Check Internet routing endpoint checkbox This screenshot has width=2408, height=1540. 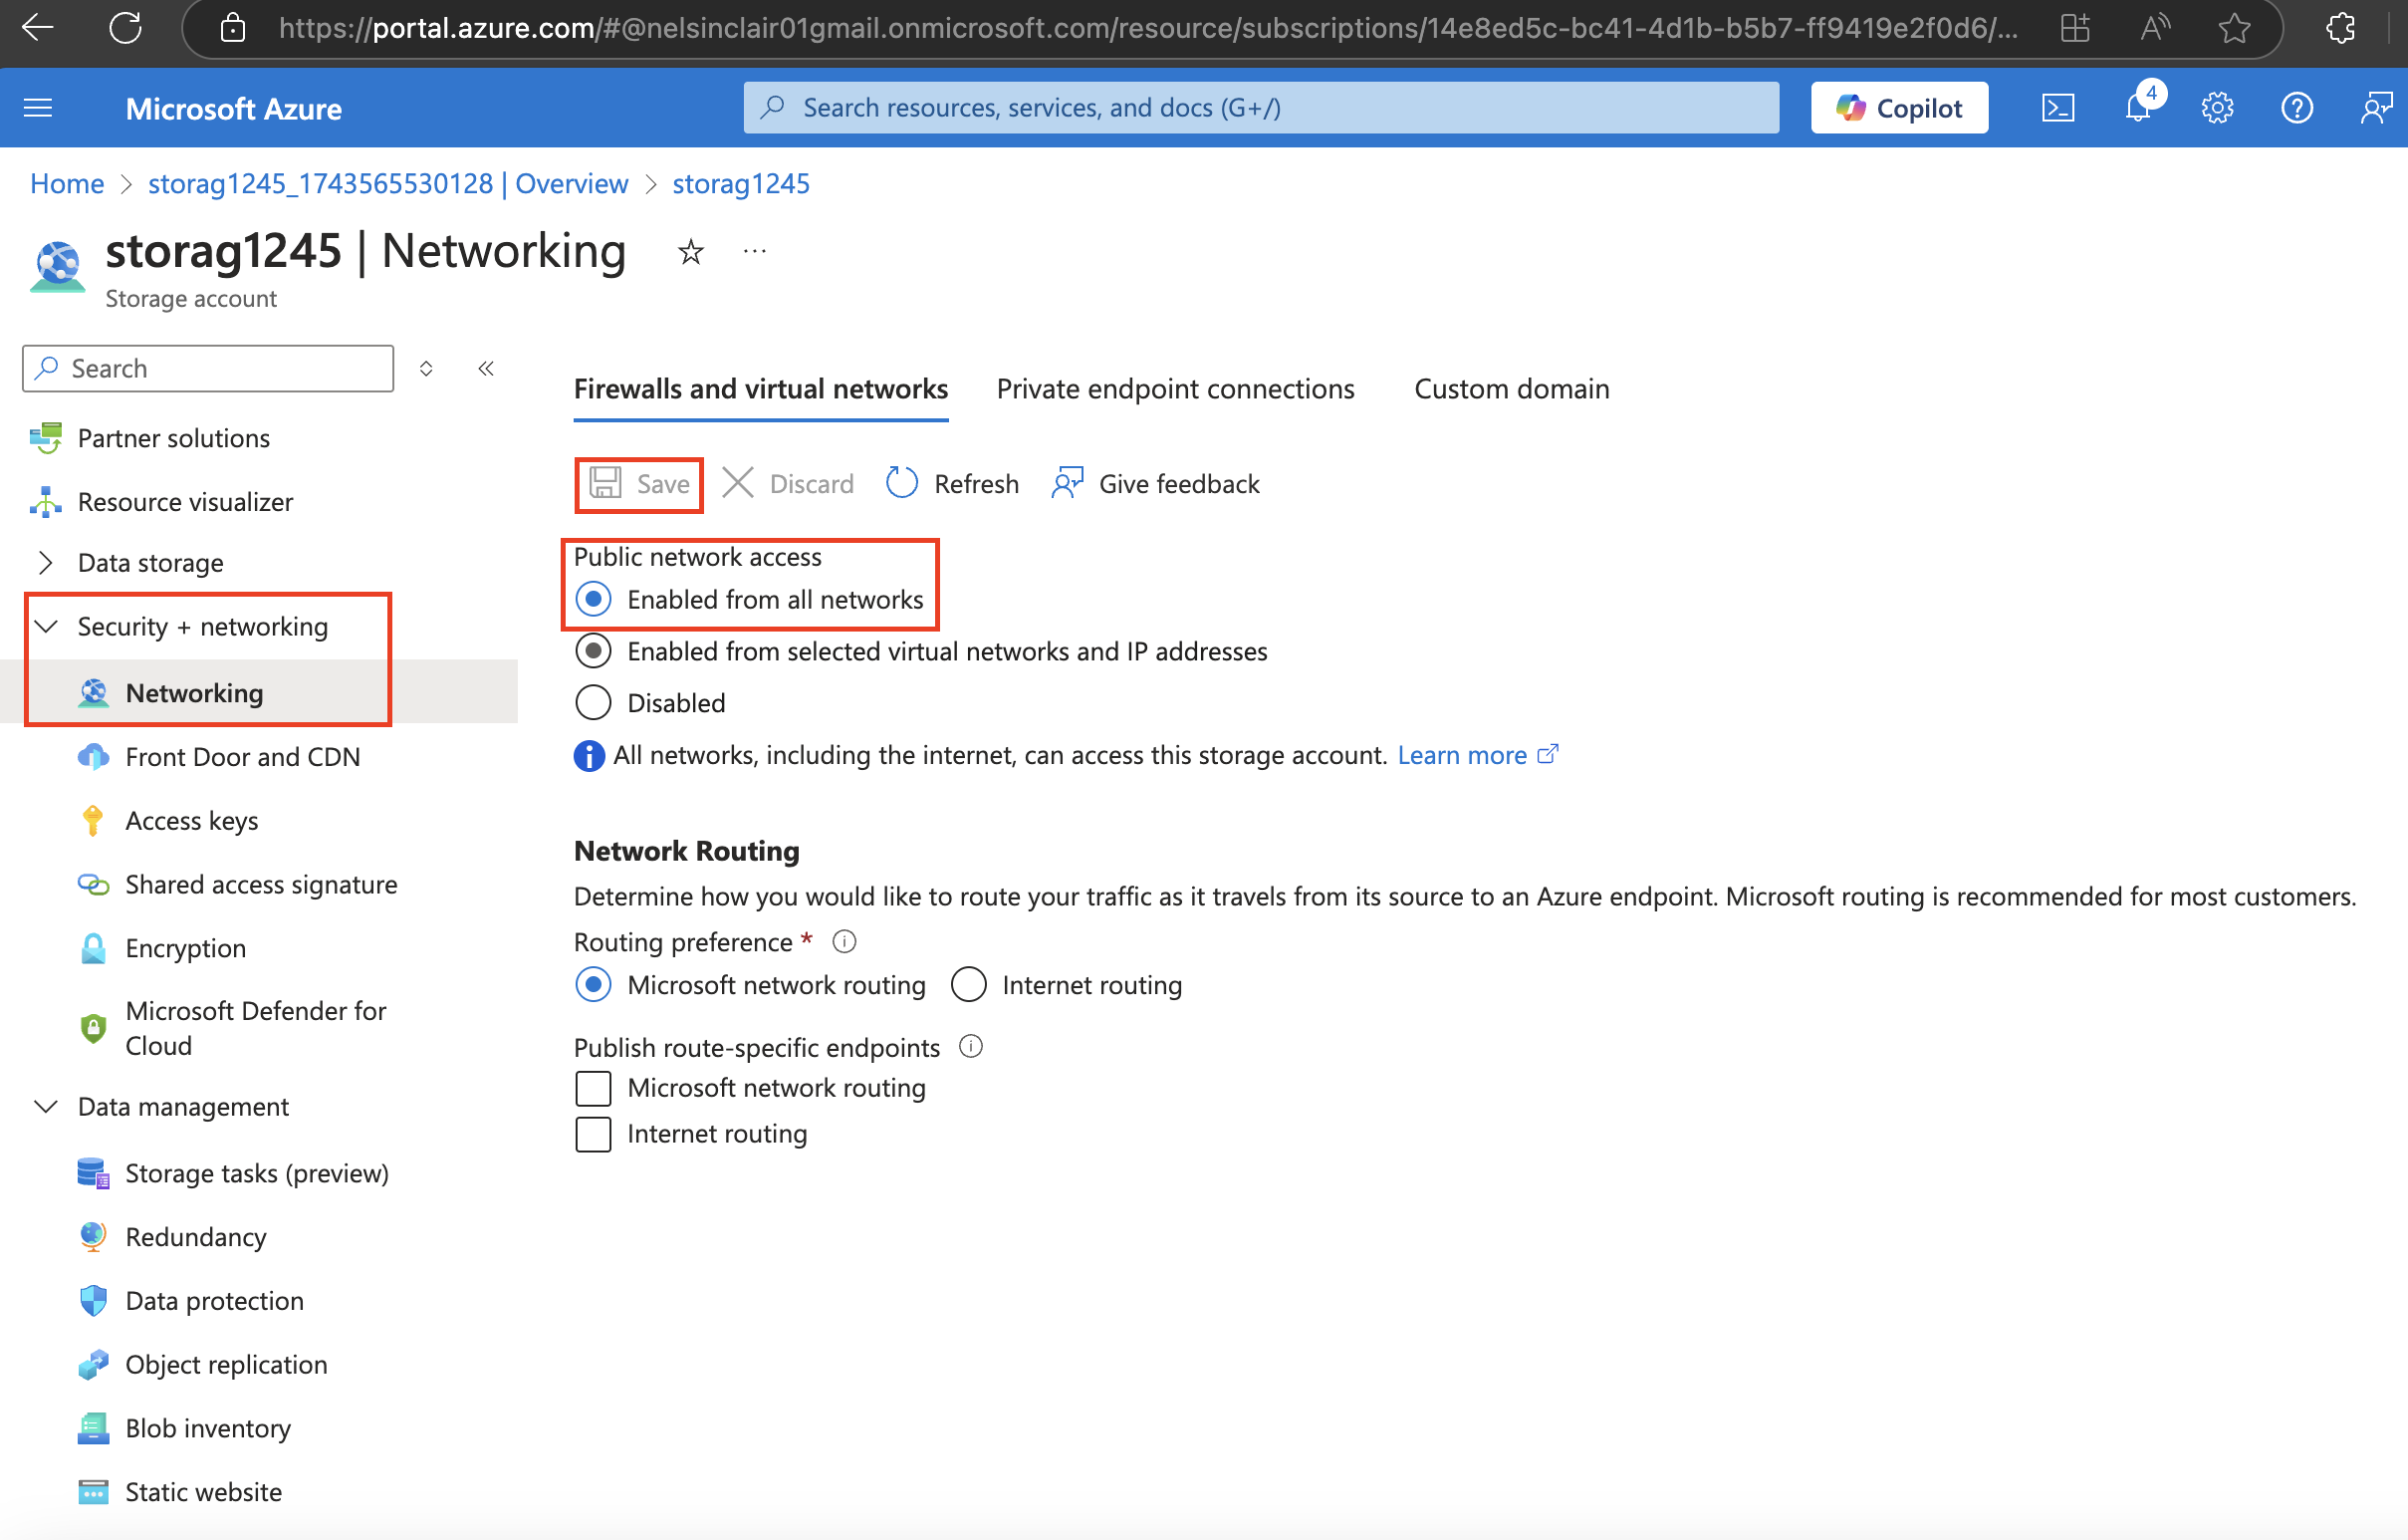[x=594, y=1134]
